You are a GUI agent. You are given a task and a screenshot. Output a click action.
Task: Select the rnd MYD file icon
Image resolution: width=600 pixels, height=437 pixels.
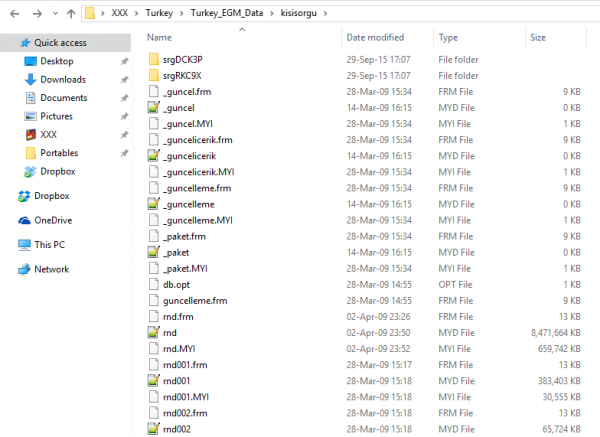coord(153,332)
